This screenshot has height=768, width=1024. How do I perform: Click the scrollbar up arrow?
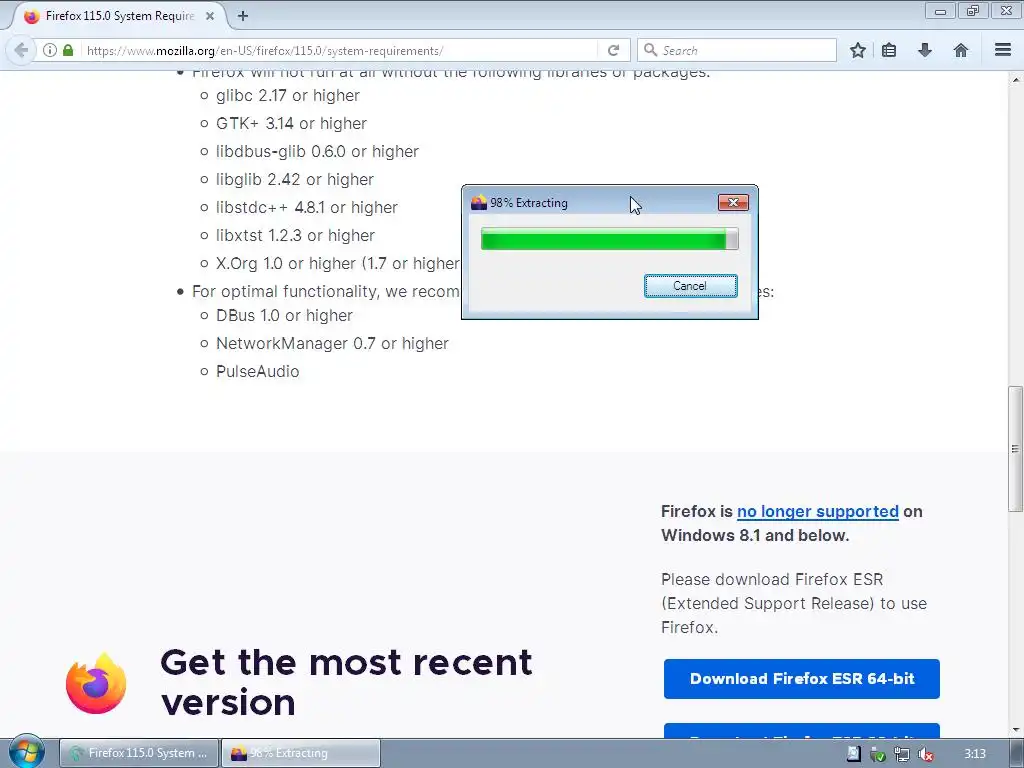click(1015, 80)
